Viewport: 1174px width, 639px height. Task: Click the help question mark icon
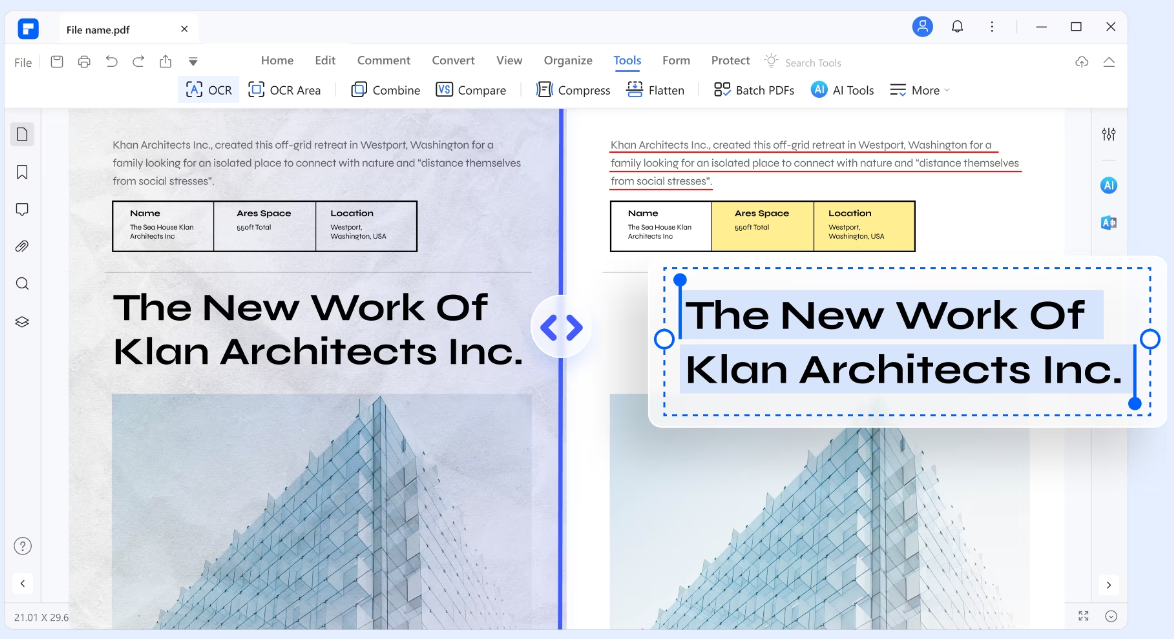pos(22,546)
